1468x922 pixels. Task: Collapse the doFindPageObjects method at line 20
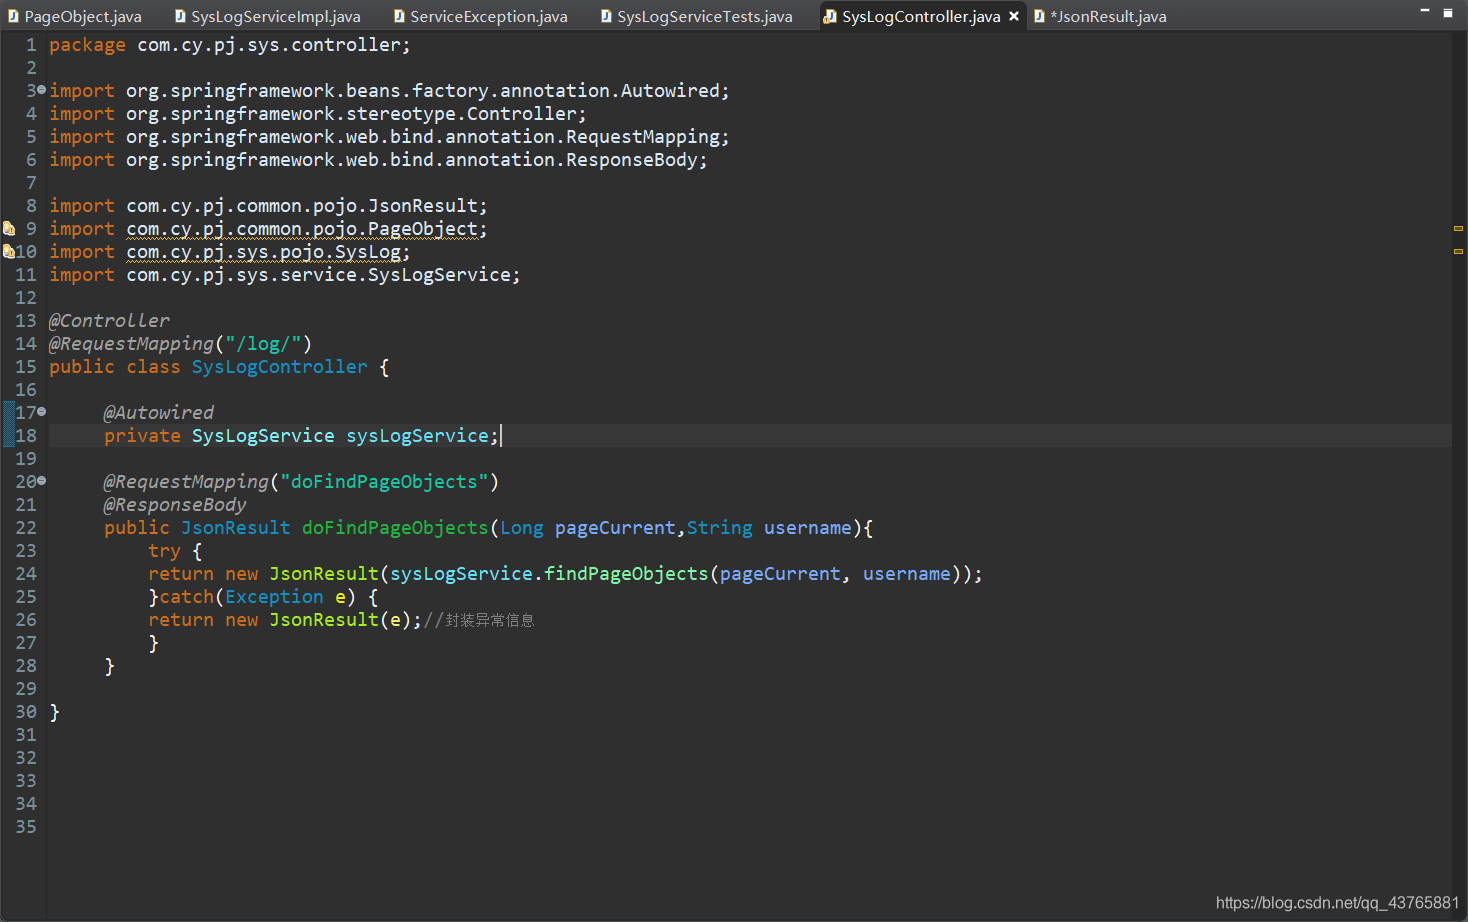coord(41,480)
